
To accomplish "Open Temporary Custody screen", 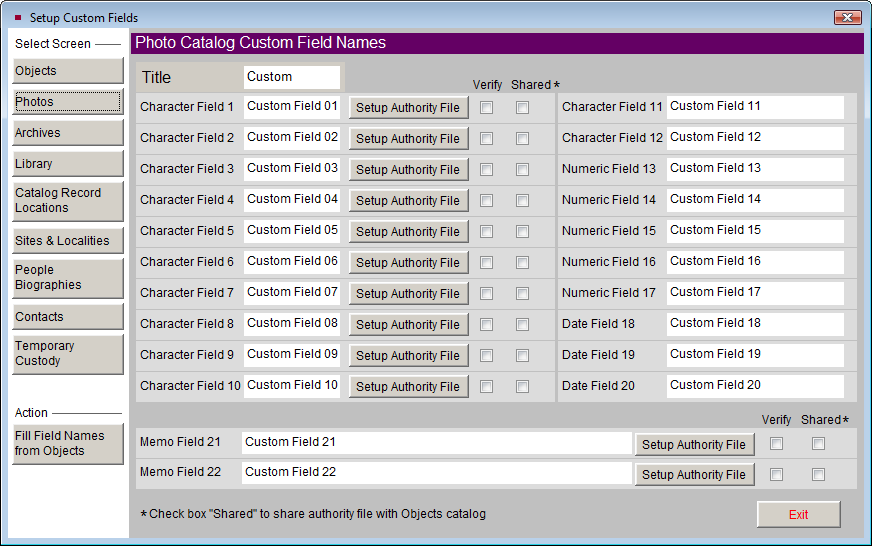I will point(67,354).
